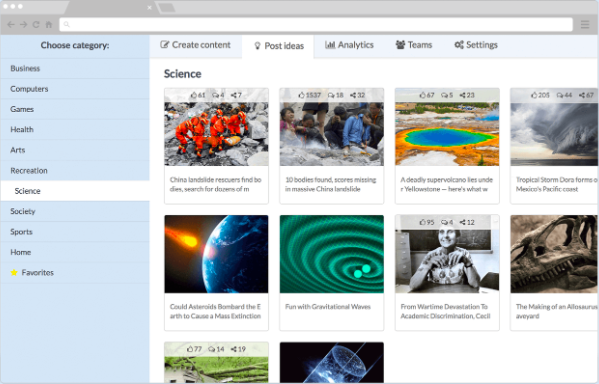This screenshot has height=384, width=599.
Task: Open the Create content tab
Action: pos(196,45)
